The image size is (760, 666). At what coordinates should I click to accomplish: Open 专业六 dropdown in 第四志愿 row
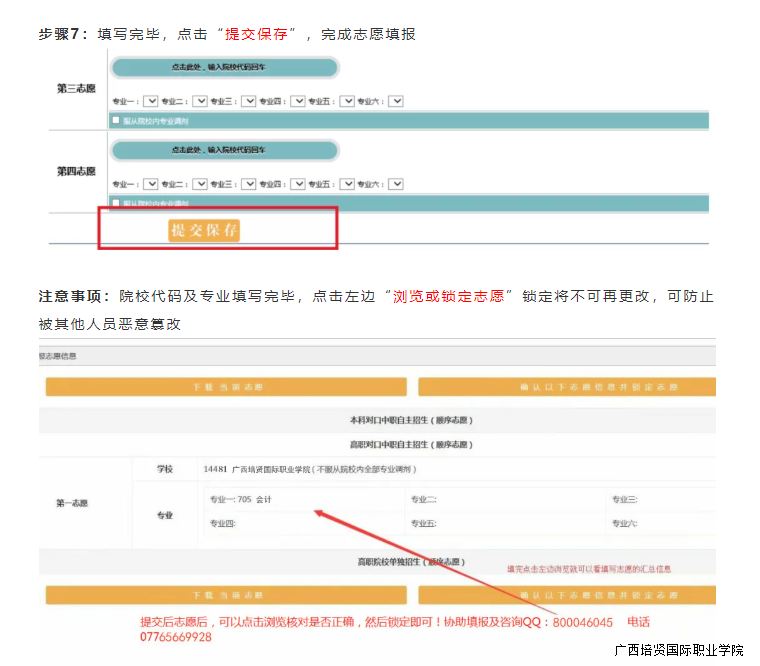(396, 184)
